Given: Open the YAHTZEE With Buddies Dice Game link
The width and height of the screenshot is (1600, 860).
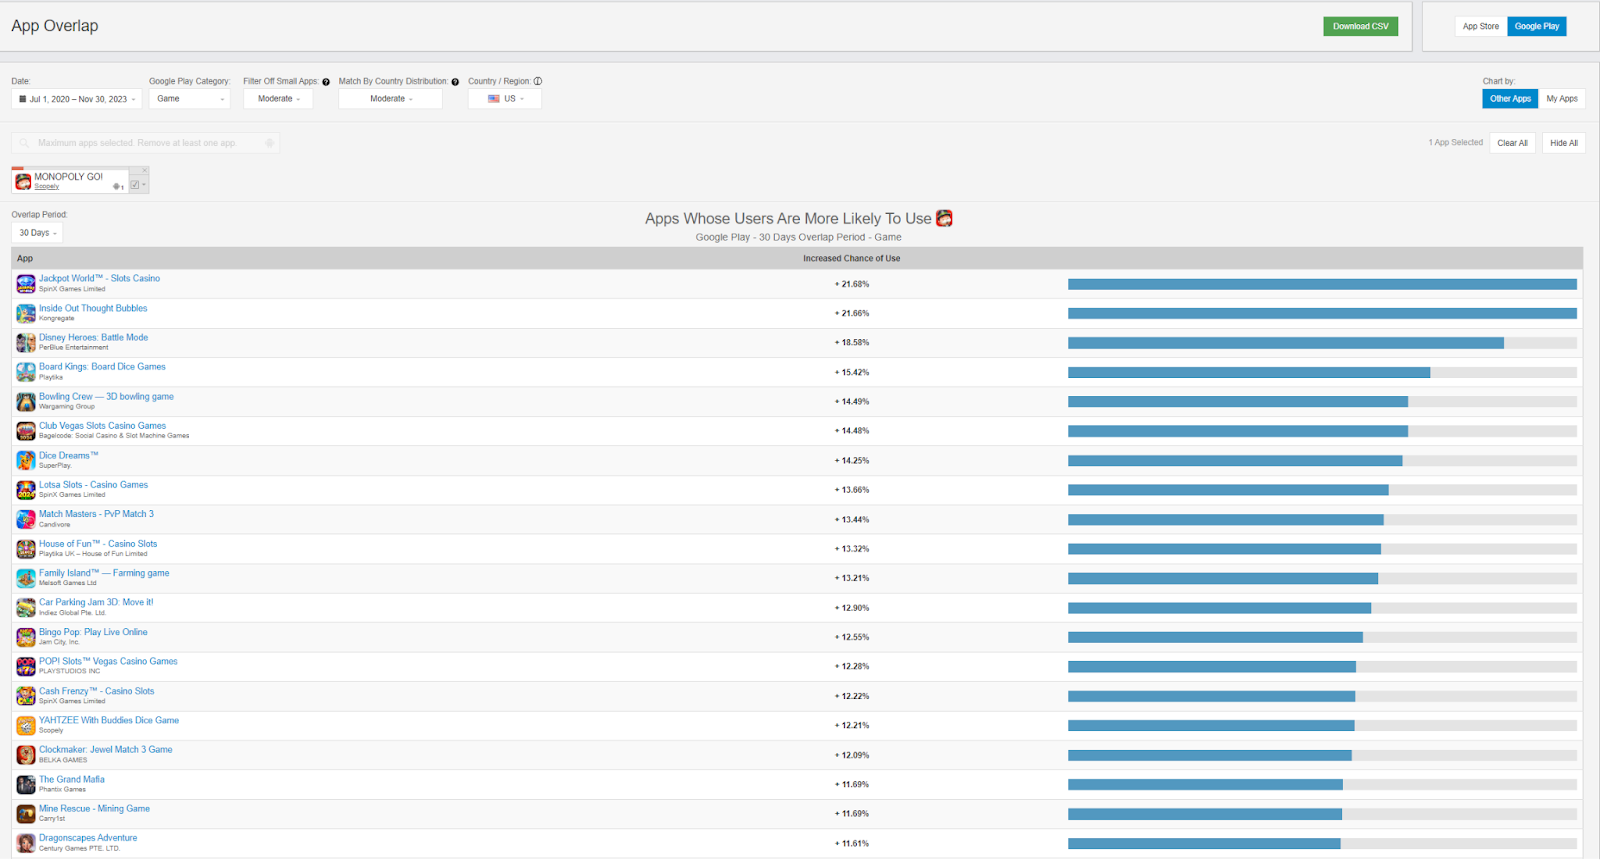Looking at the screenshot, I should tap(109, 720).
